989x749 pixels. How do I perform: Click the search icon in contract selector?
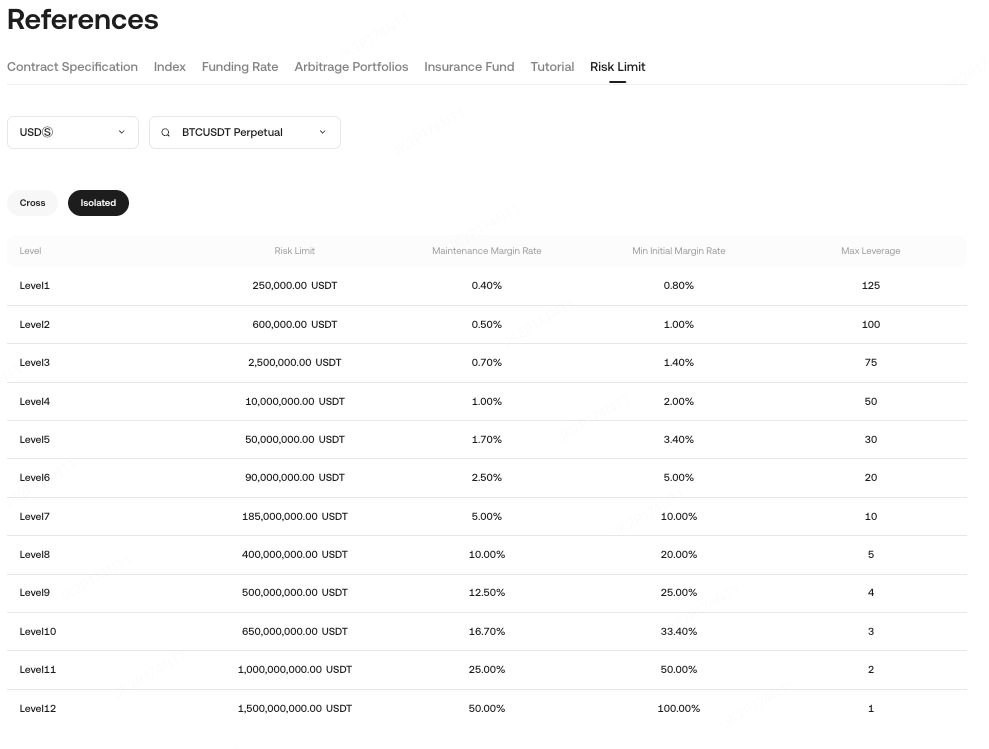(166, 133)
